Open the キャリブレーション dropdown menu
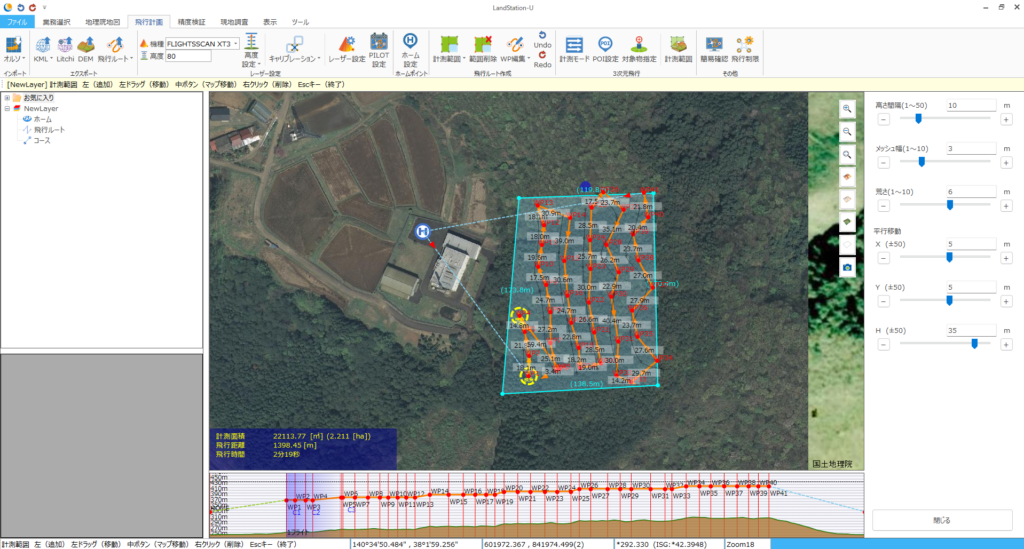 pyautogui.click(x=293, y=59)
